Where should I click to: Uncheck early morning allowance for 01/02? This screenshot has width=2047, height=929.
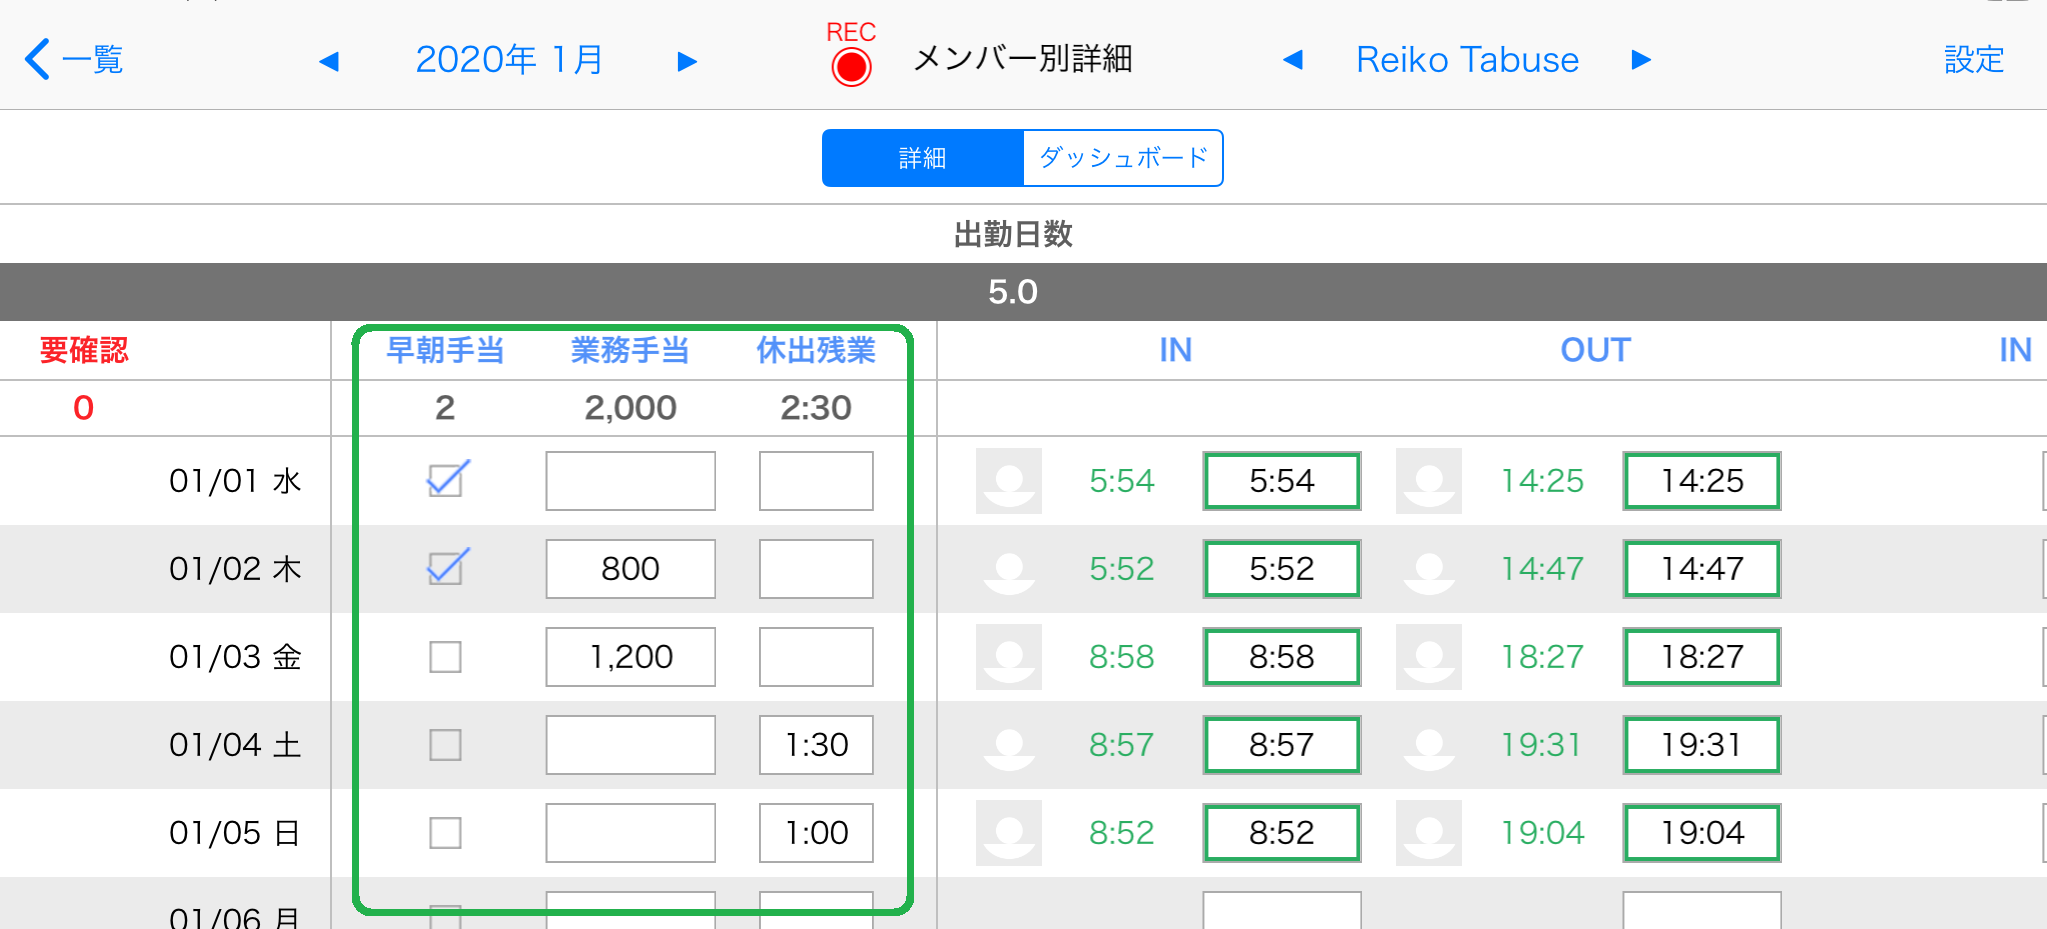tap(447, 567)
